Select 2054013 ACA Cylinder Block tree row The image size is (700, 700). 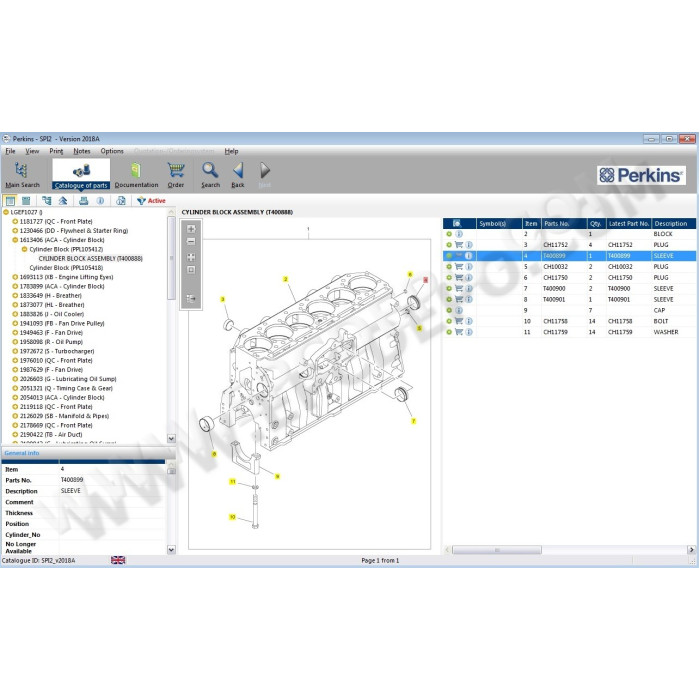[62, 398]
